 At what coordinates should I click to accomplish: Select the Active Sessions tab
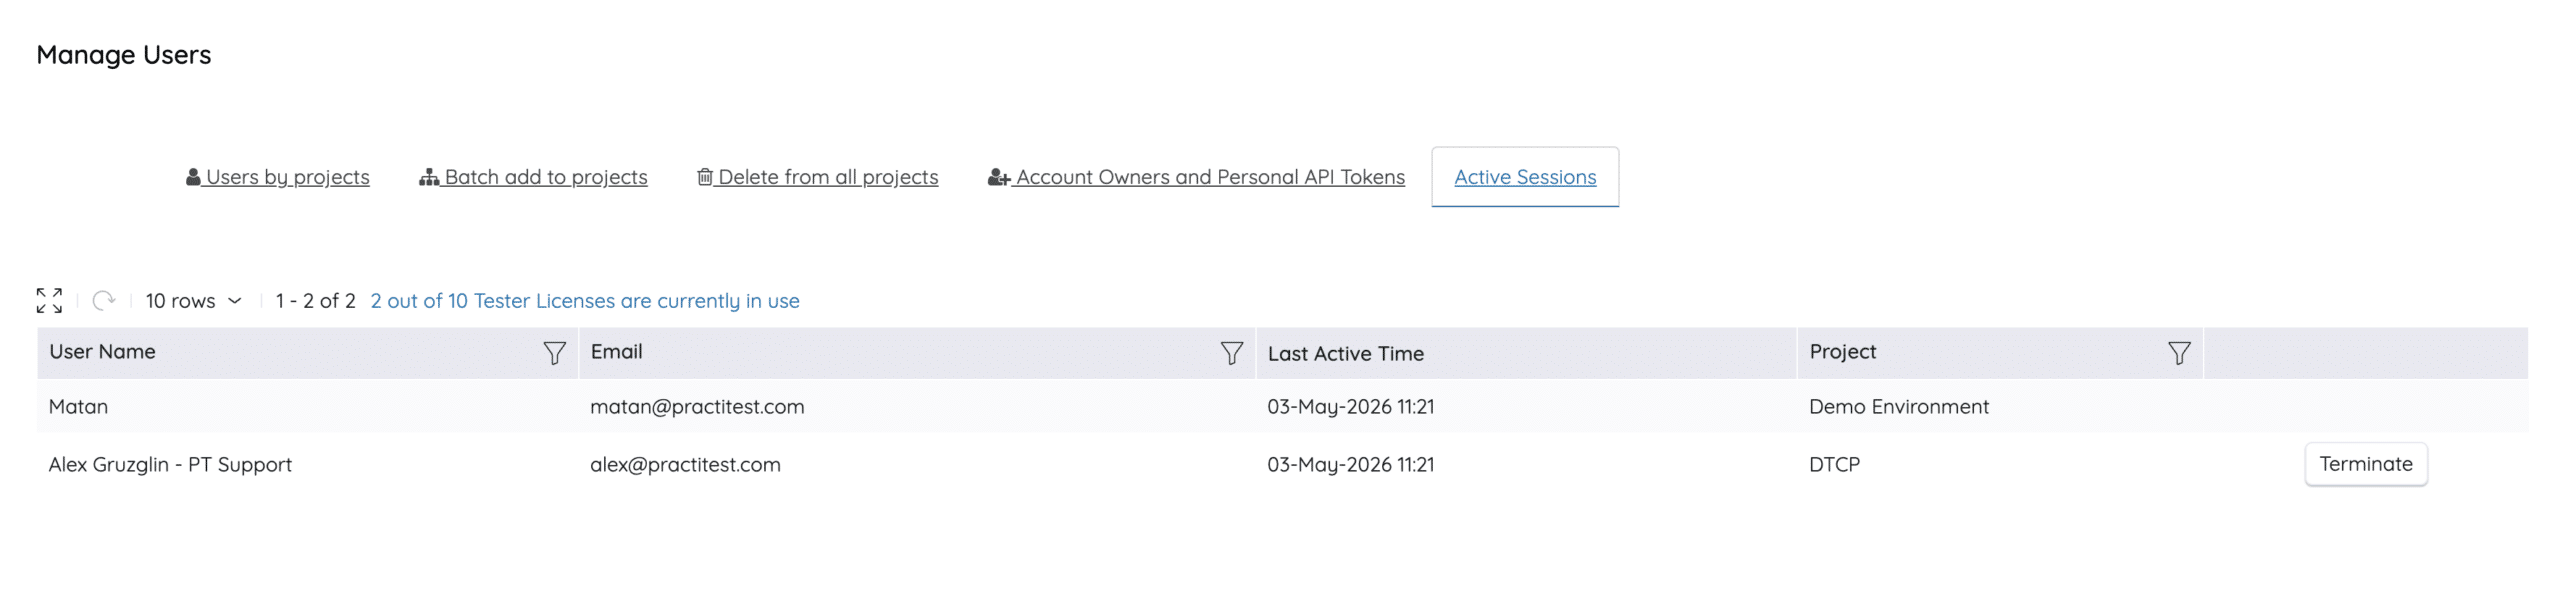1525,177
